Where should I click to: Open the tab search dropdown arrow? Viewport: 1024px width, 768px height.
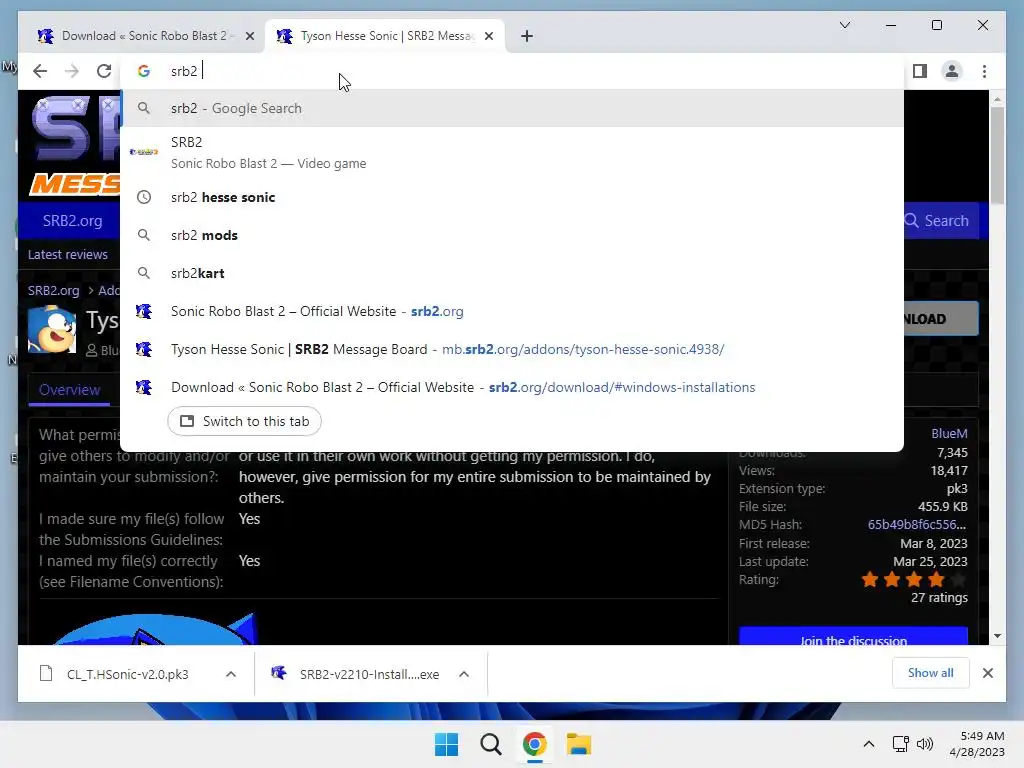(844, 25)
